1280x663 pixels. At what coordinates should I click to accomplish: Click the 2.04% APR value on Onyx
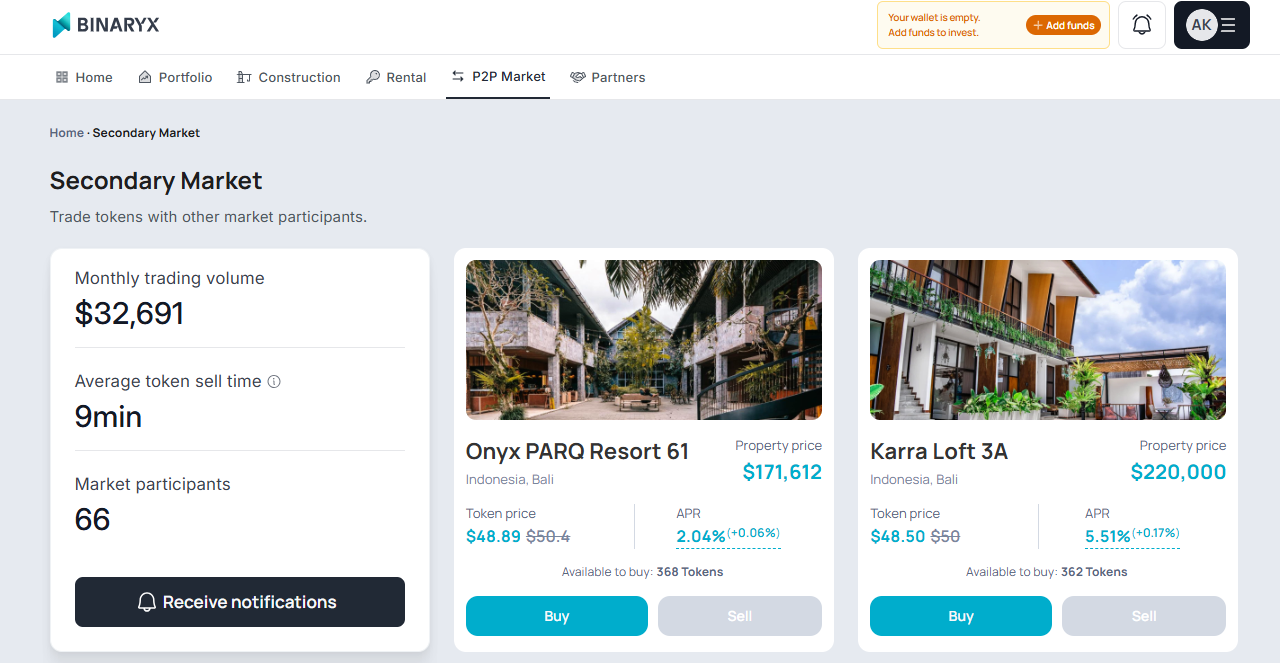point(701,536)
